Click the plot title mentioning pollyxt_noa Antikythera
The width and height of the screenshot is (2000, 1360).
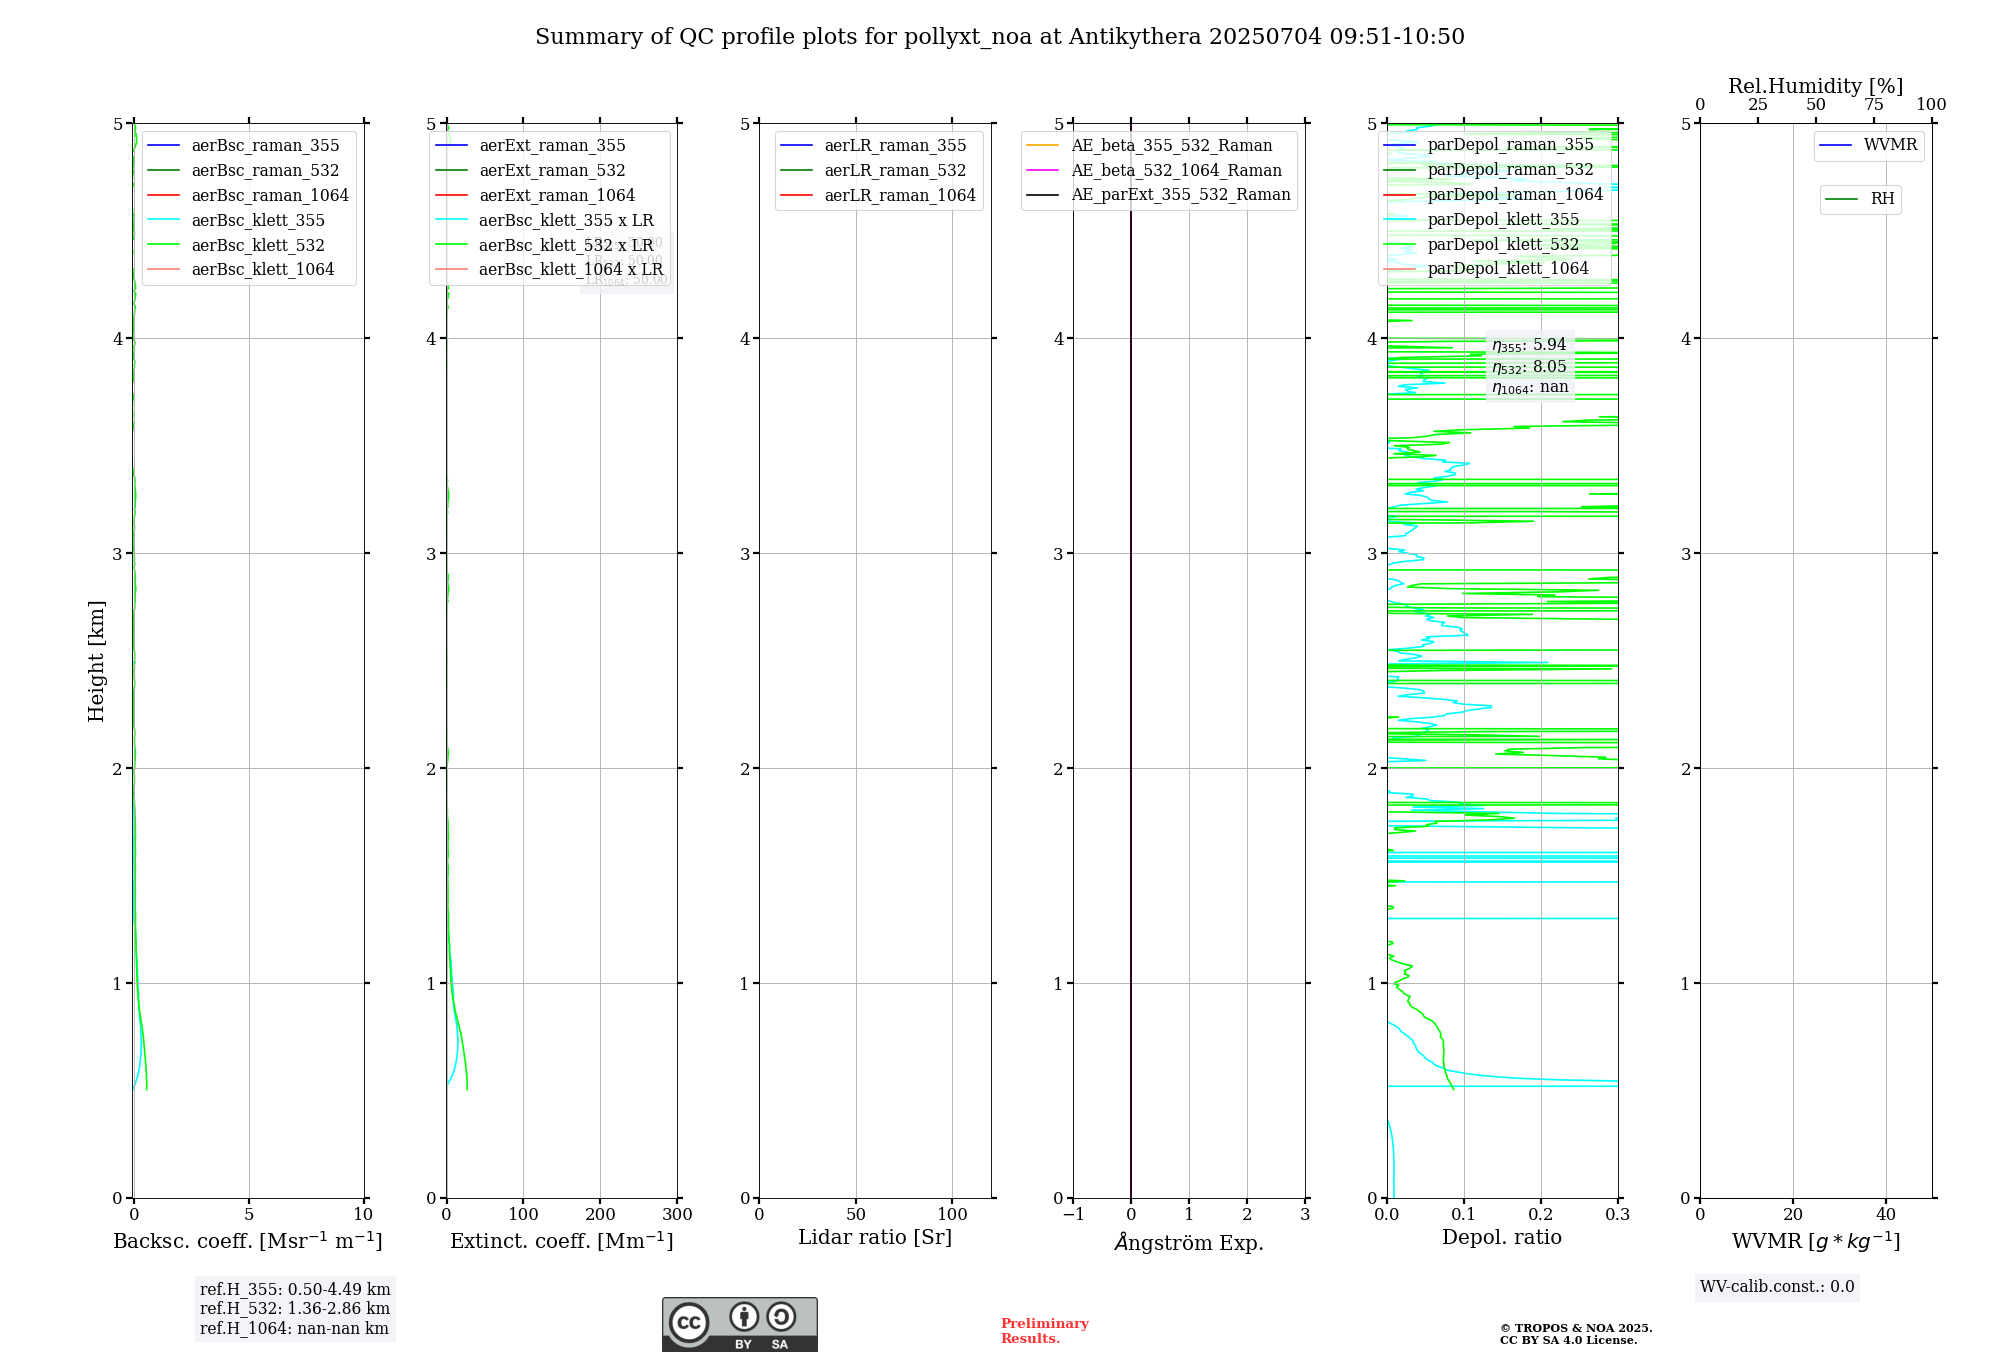click(x=999, y=37)
